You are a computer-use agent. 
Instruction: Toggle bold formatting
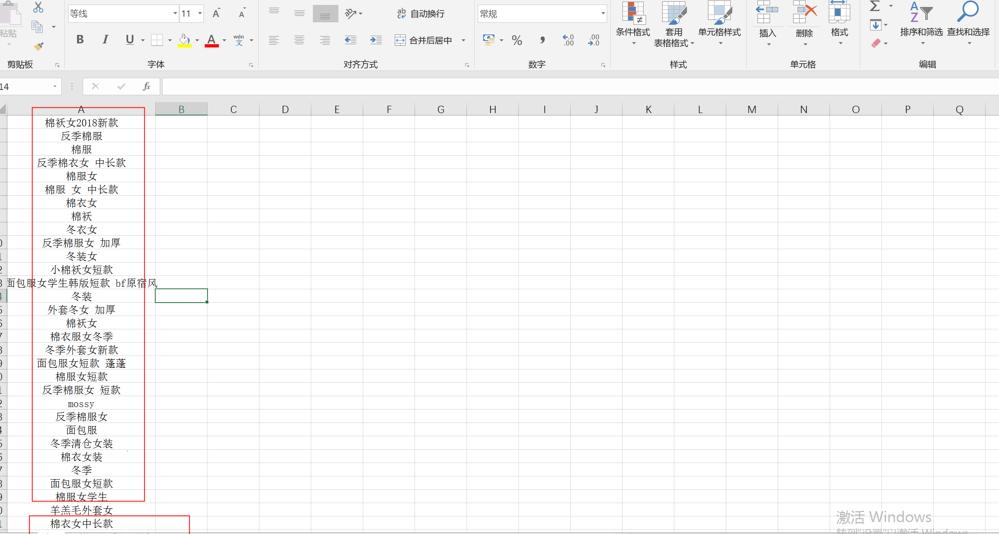[80, 40]
